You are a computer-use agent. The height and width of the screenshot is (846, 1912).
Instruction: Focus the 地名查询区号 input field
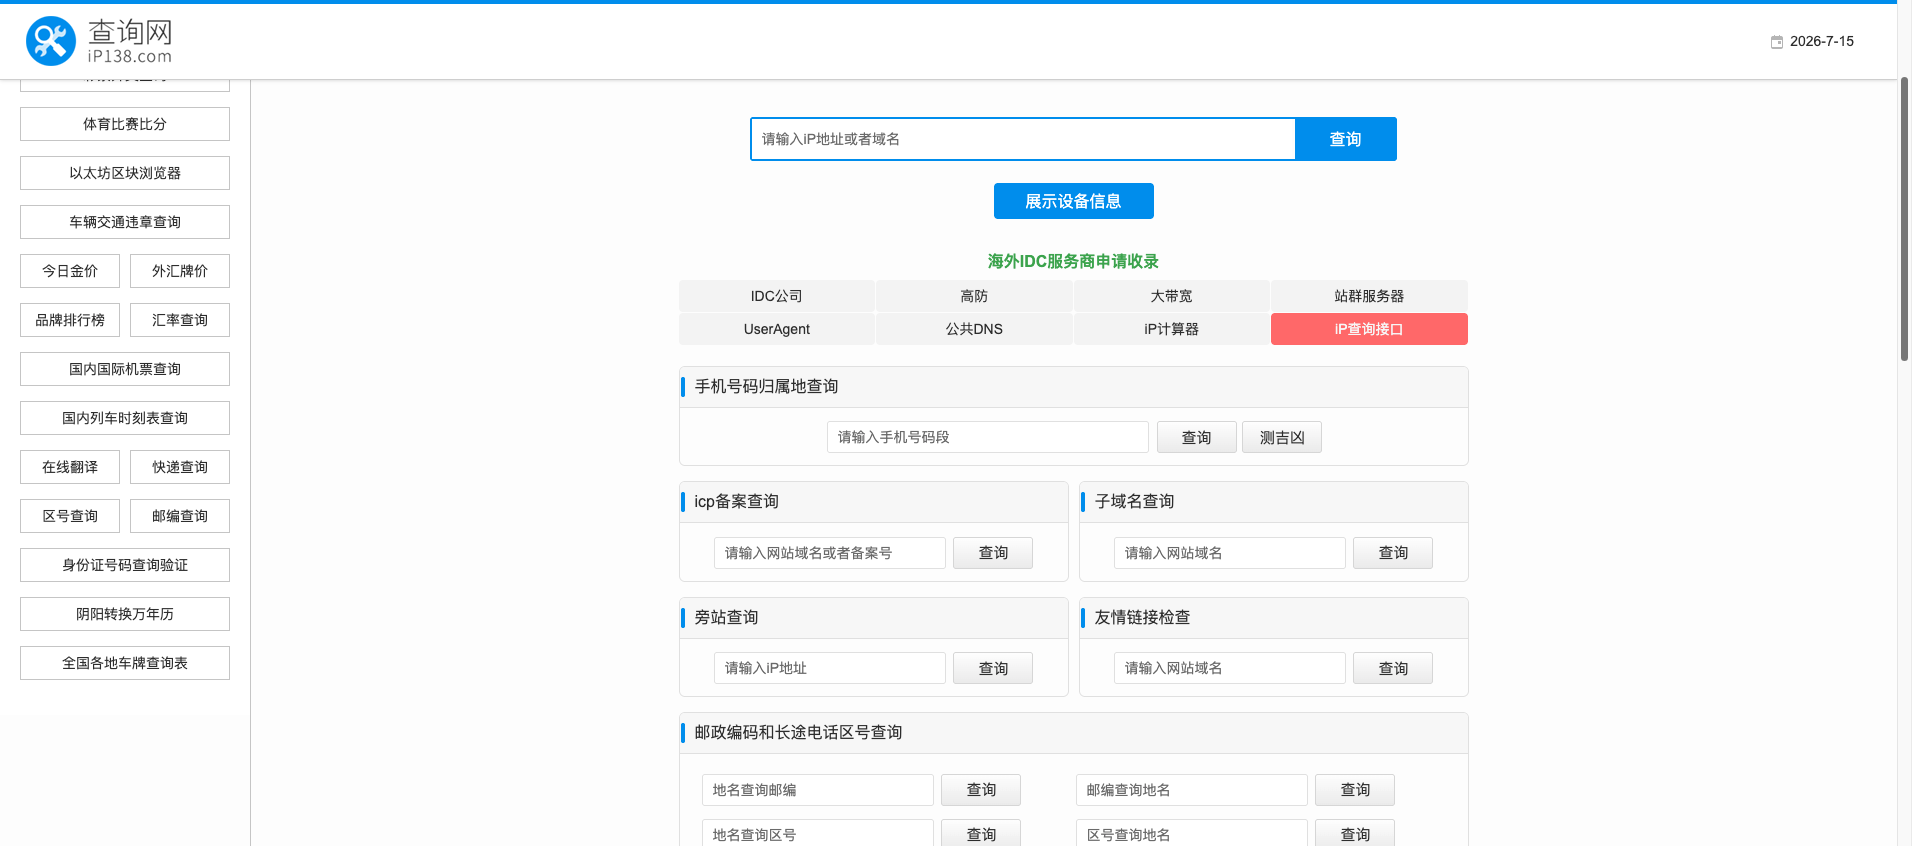point(818,833)
